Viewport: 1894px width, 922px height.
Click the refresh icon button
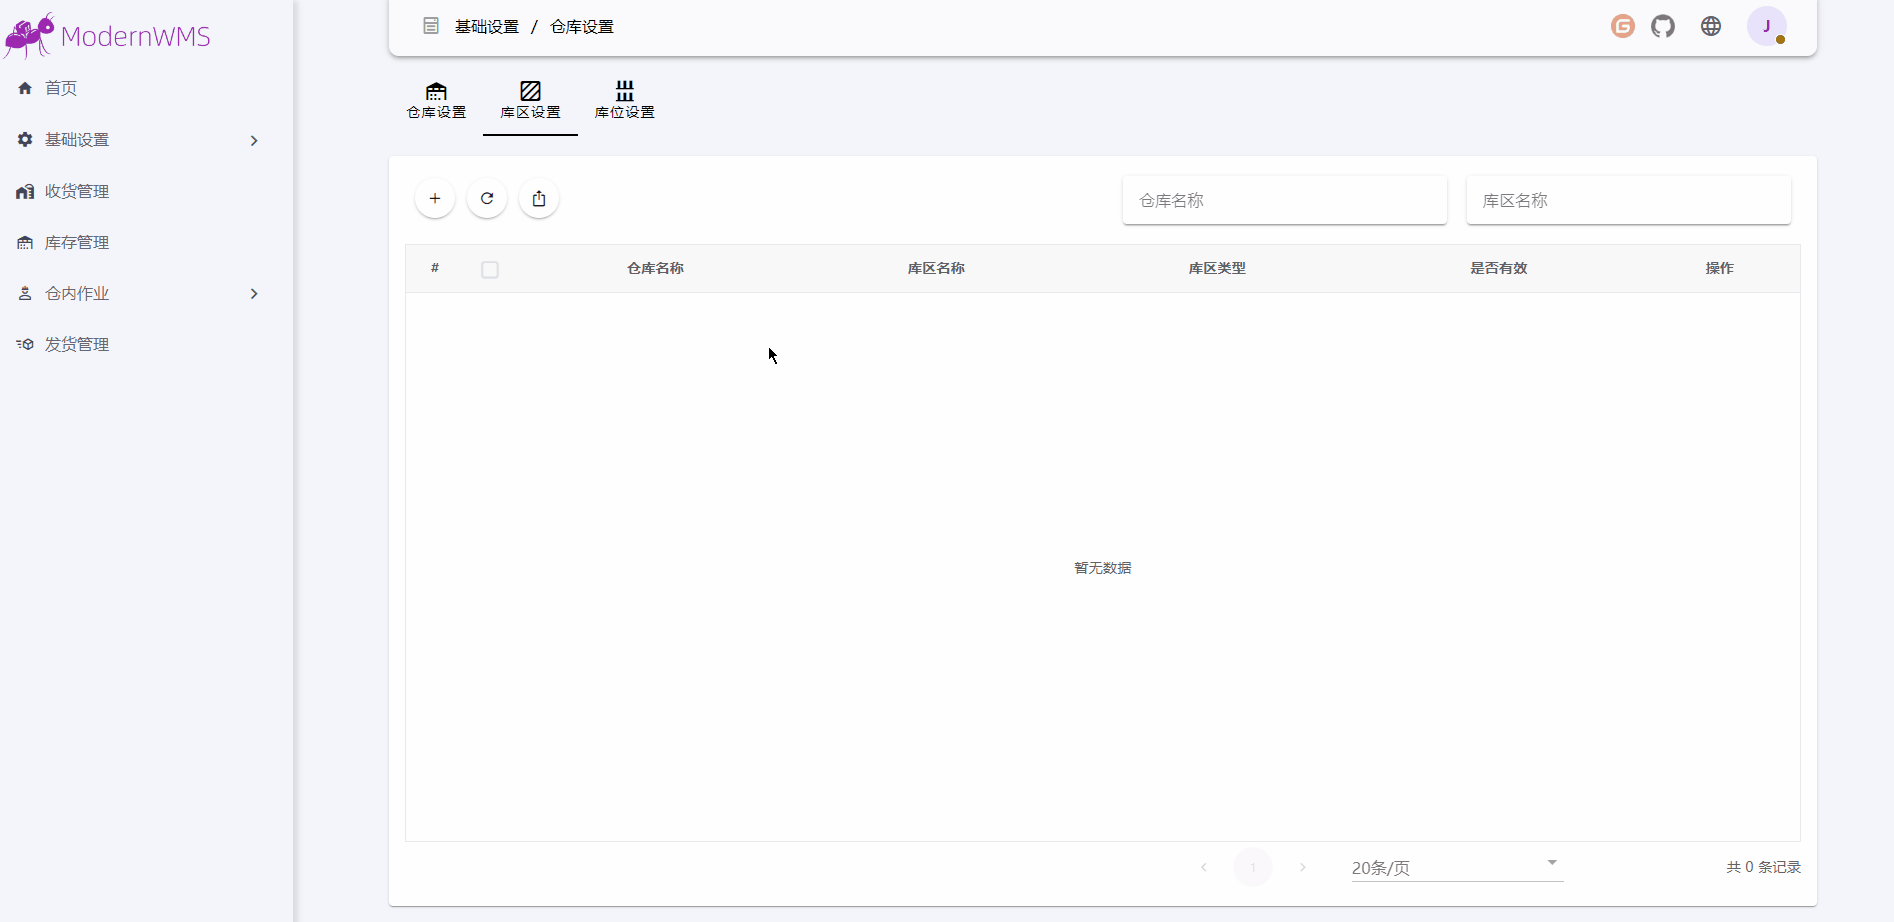487,198
